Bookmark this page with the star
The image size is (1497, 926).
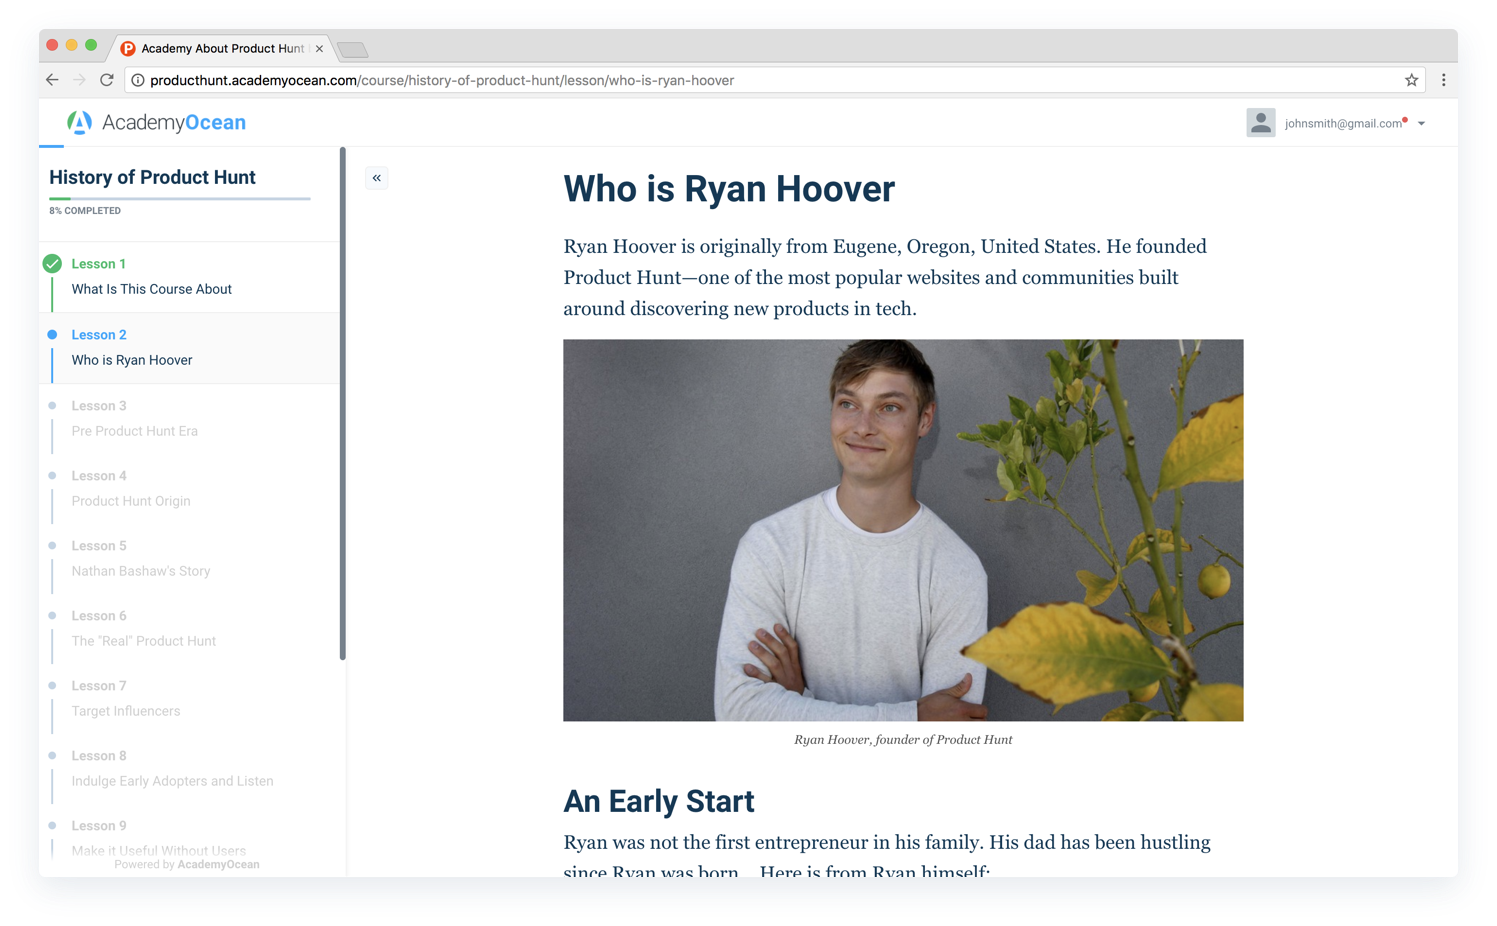(x=1411, y=80)
